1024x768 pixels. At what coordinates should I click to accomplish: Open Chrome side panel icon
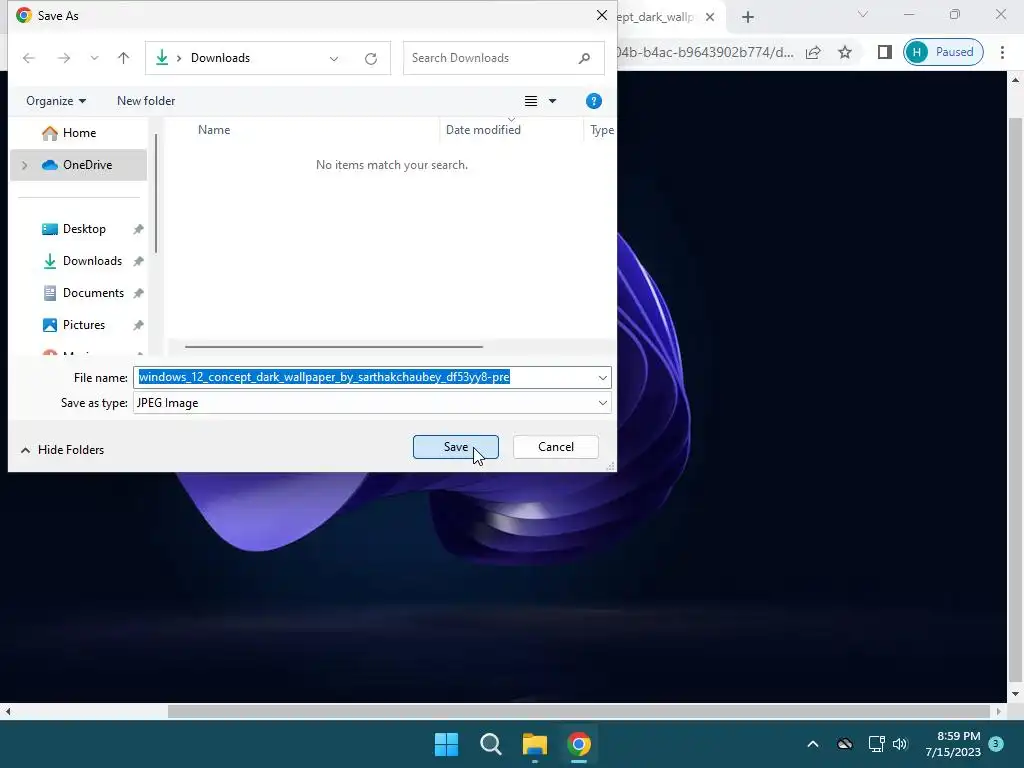point(884,52)
